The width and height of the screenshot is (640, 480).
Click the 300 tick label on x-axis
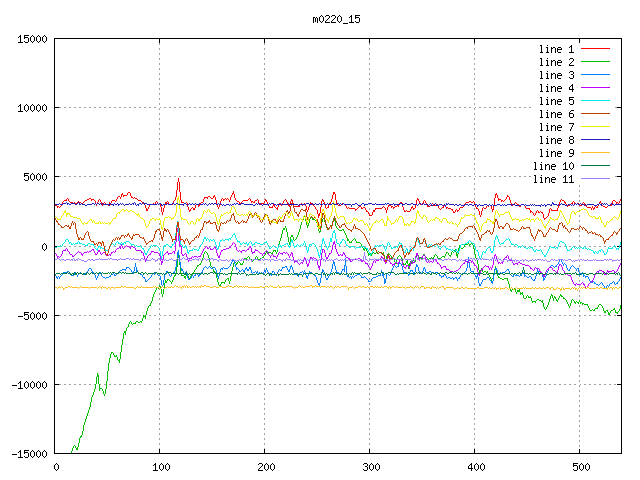(x=370, y=467)
